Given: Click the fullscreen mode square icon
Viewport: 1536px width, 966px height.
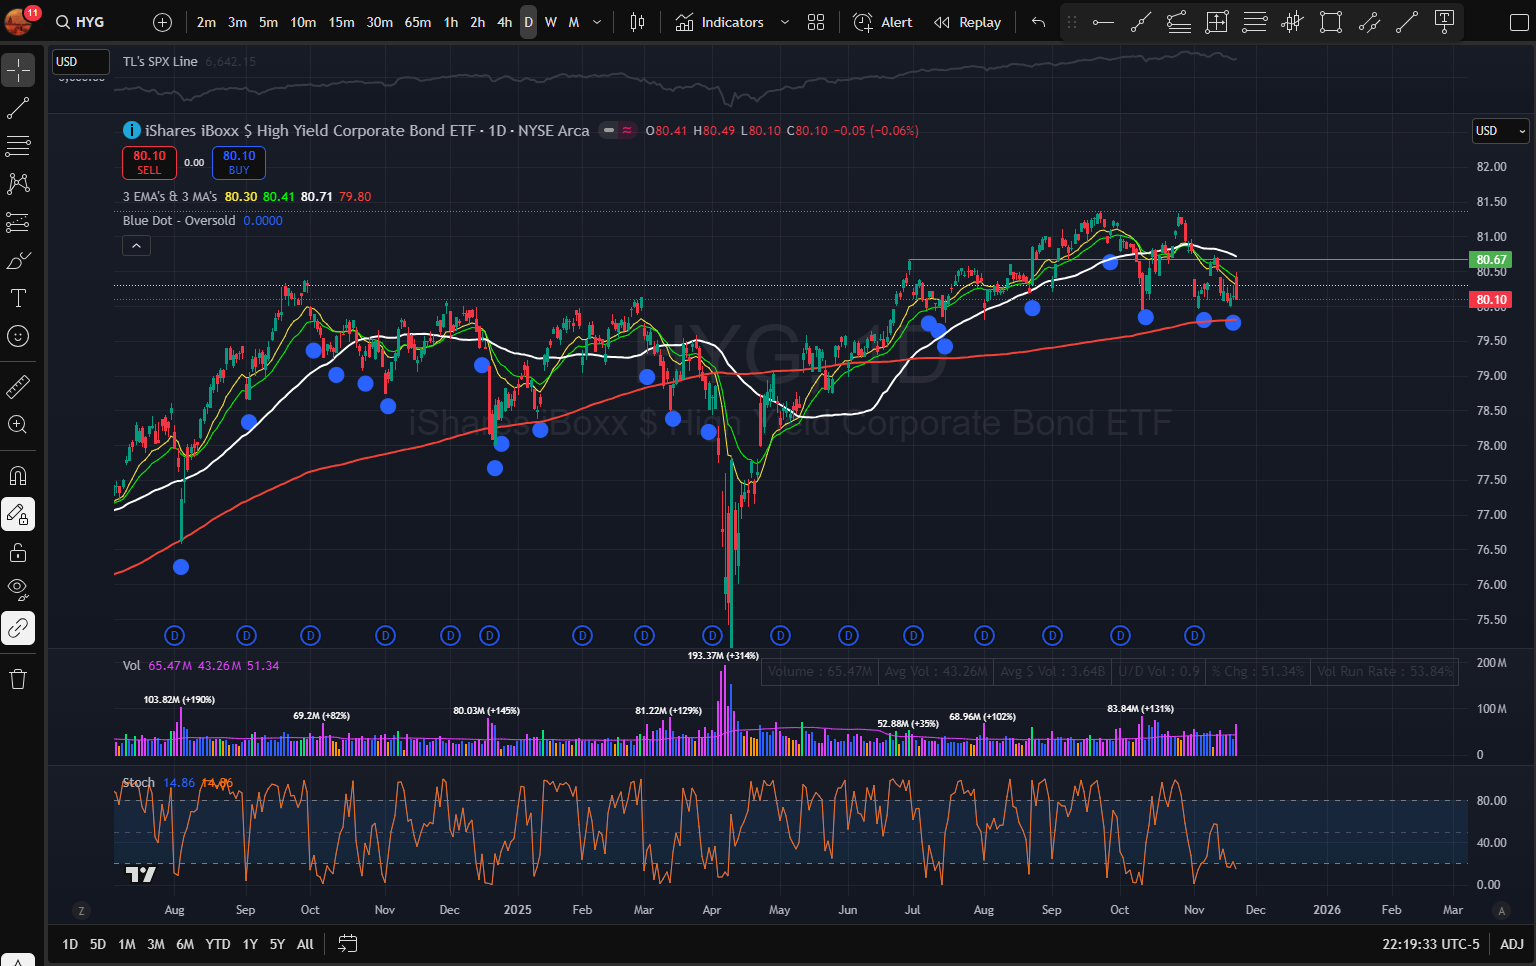Looking at the screenshot, I should tap(1519, 22).
